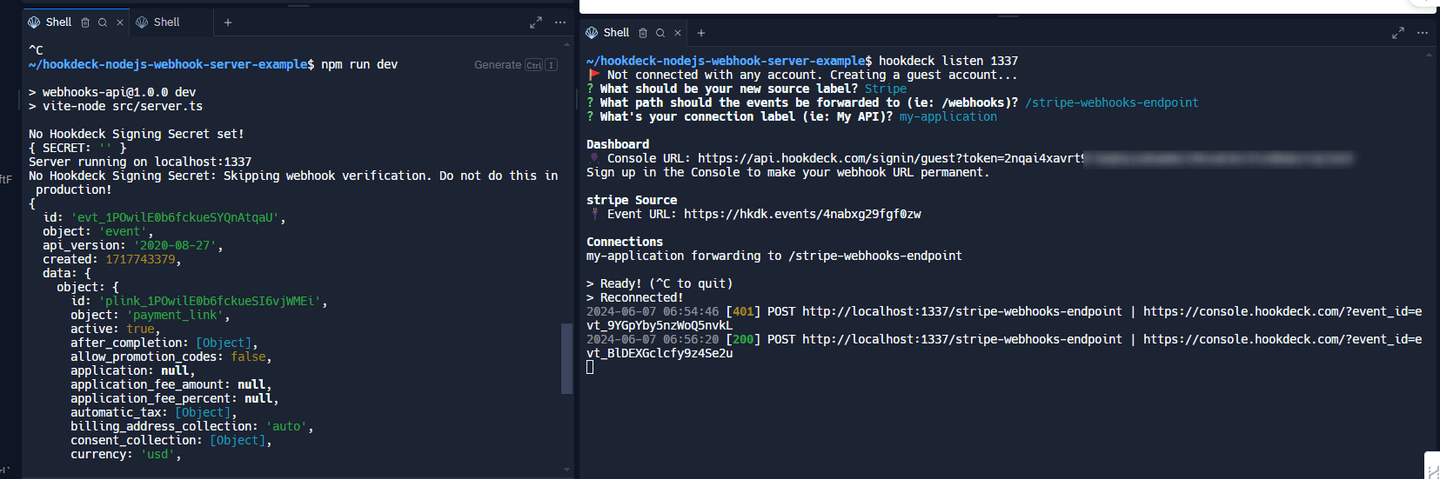This screenshot has height=479, width=1440.
Task: Click the trash icon on the left Shell tab
Action: tap(85, 22)
